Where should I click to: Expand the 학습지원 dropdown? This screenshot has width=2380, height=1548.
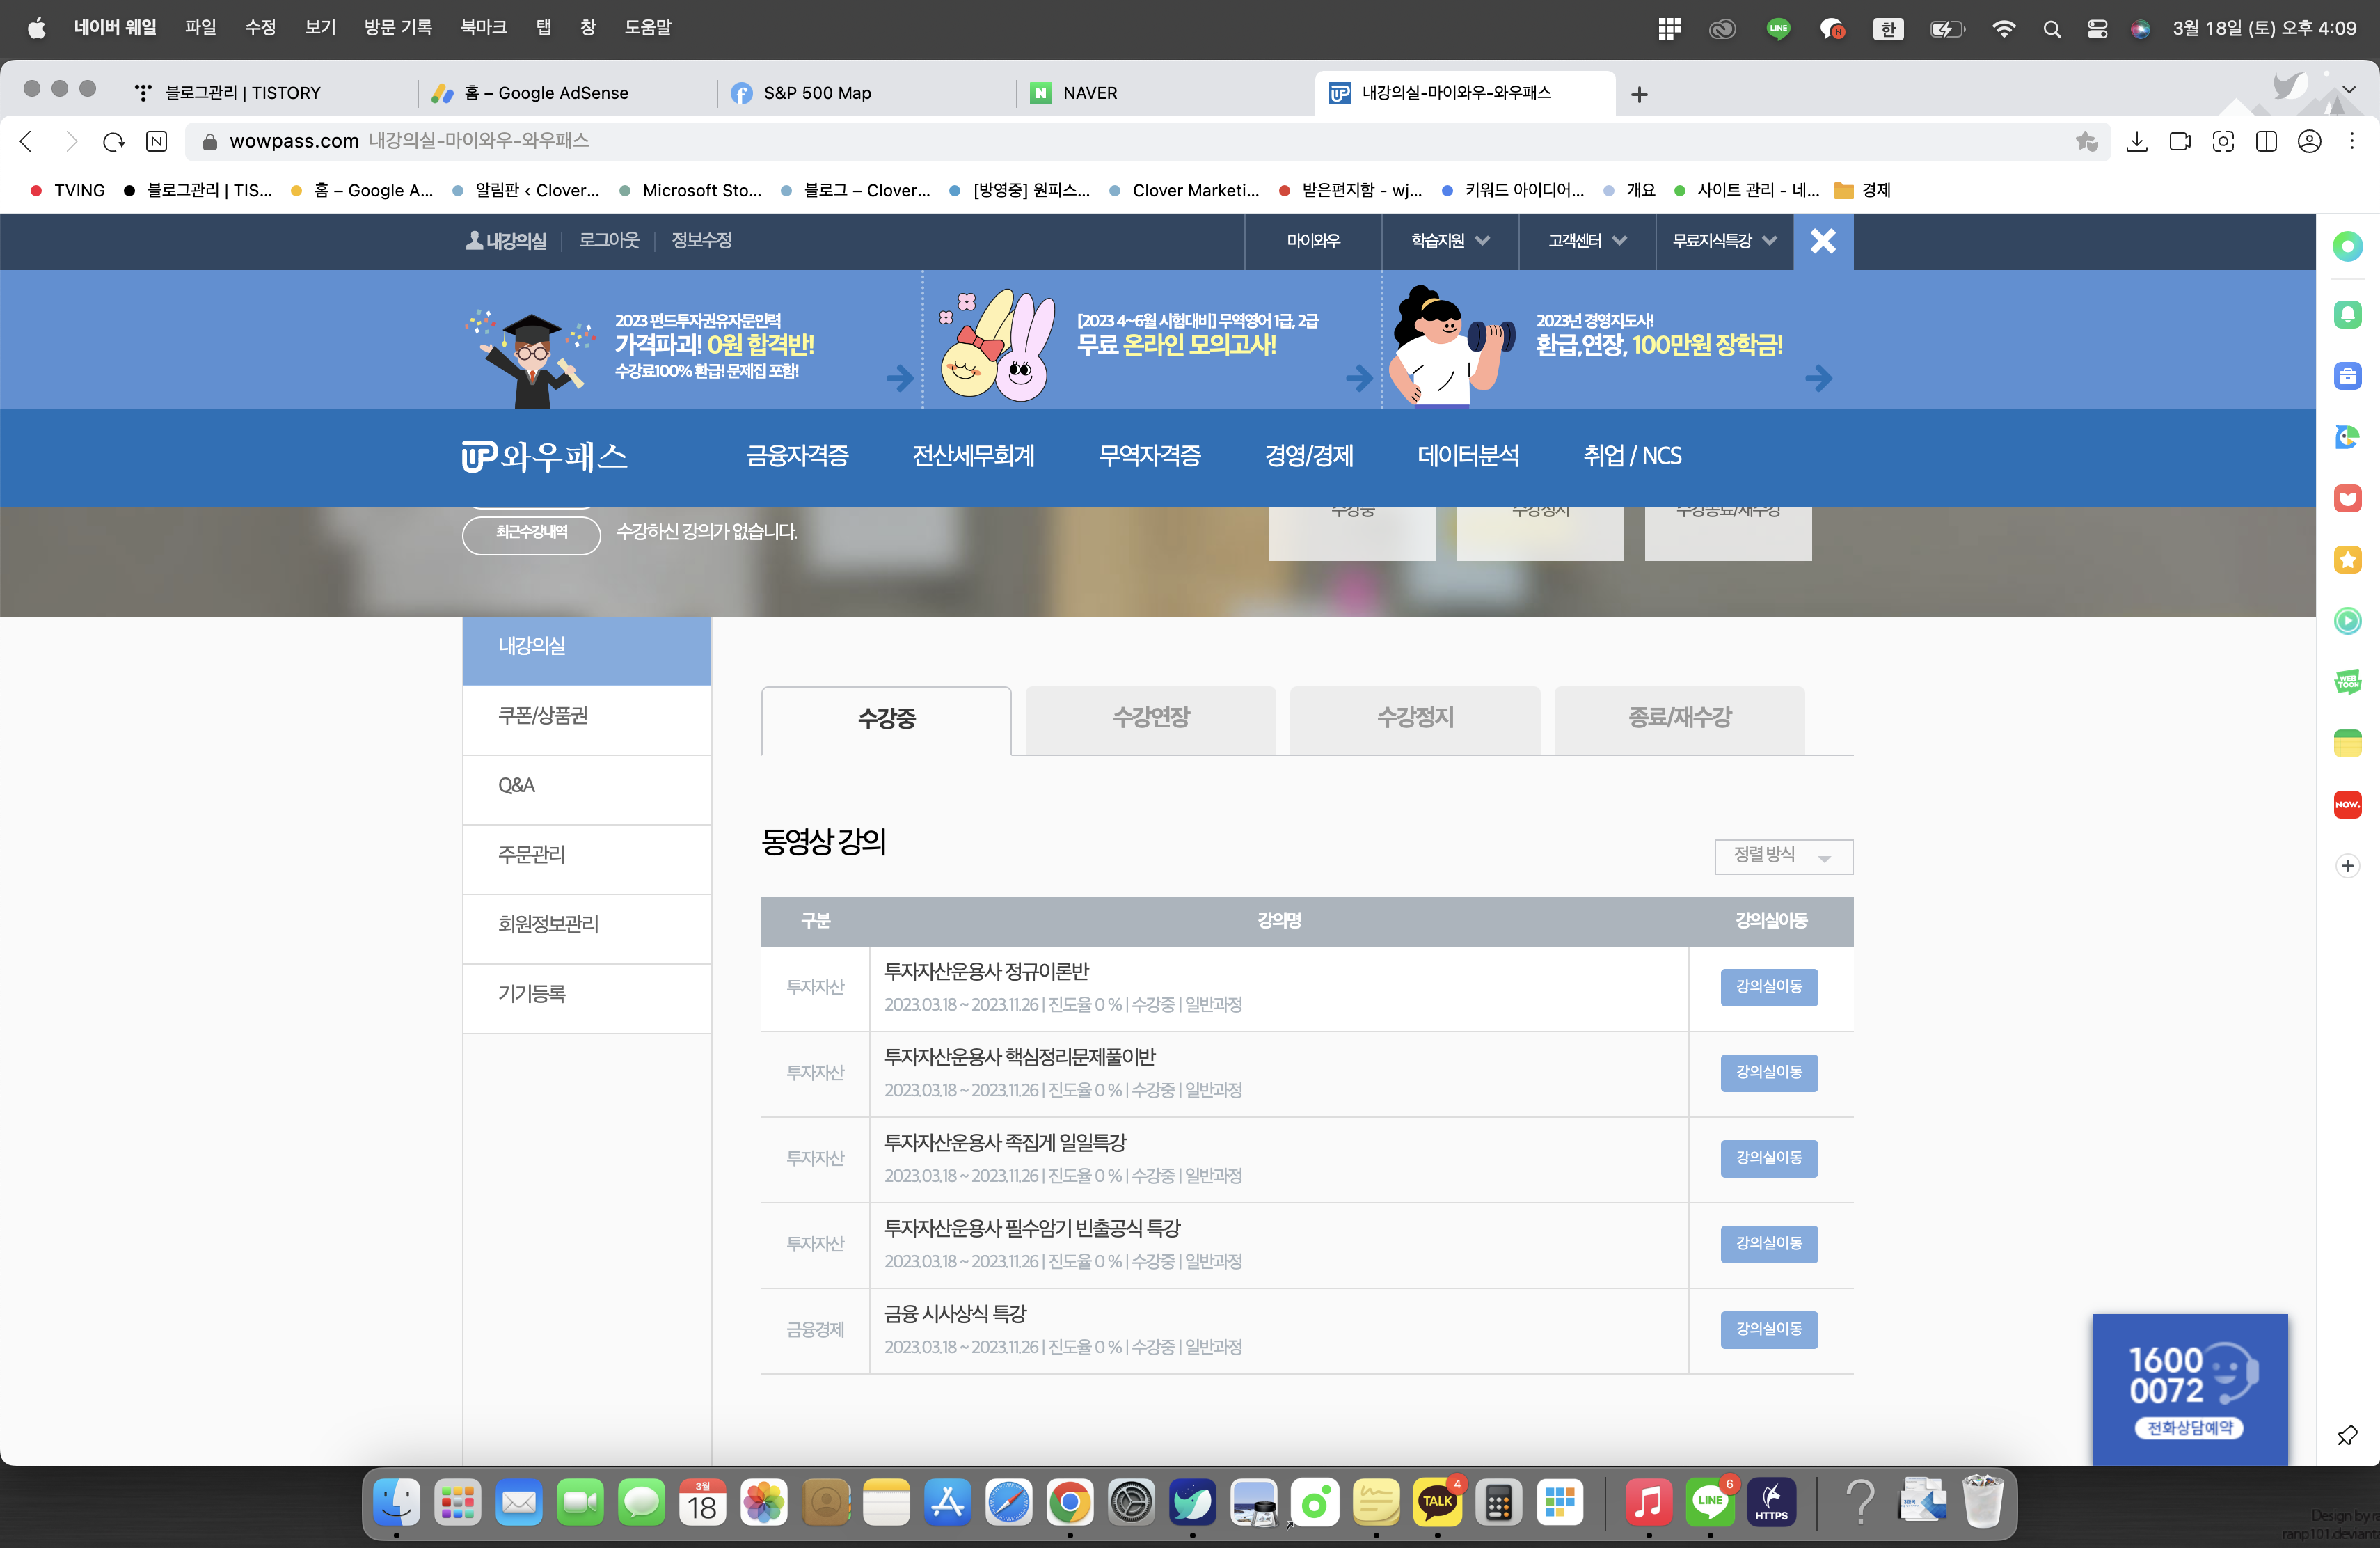[x=1450, y=241]
